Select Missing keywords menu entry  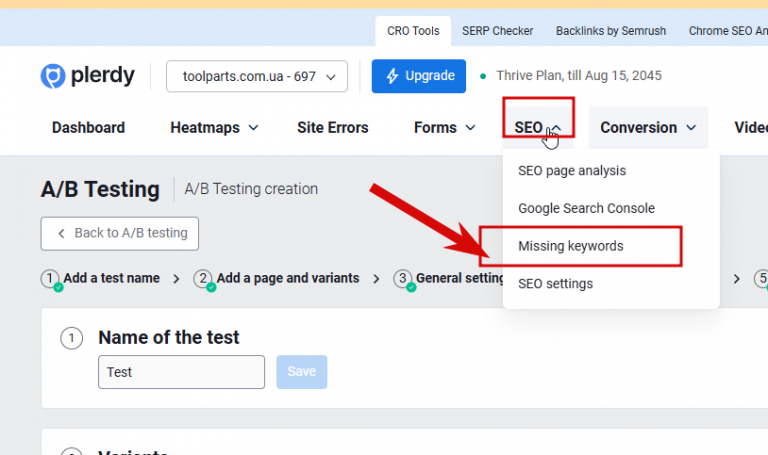click(571, 246)
